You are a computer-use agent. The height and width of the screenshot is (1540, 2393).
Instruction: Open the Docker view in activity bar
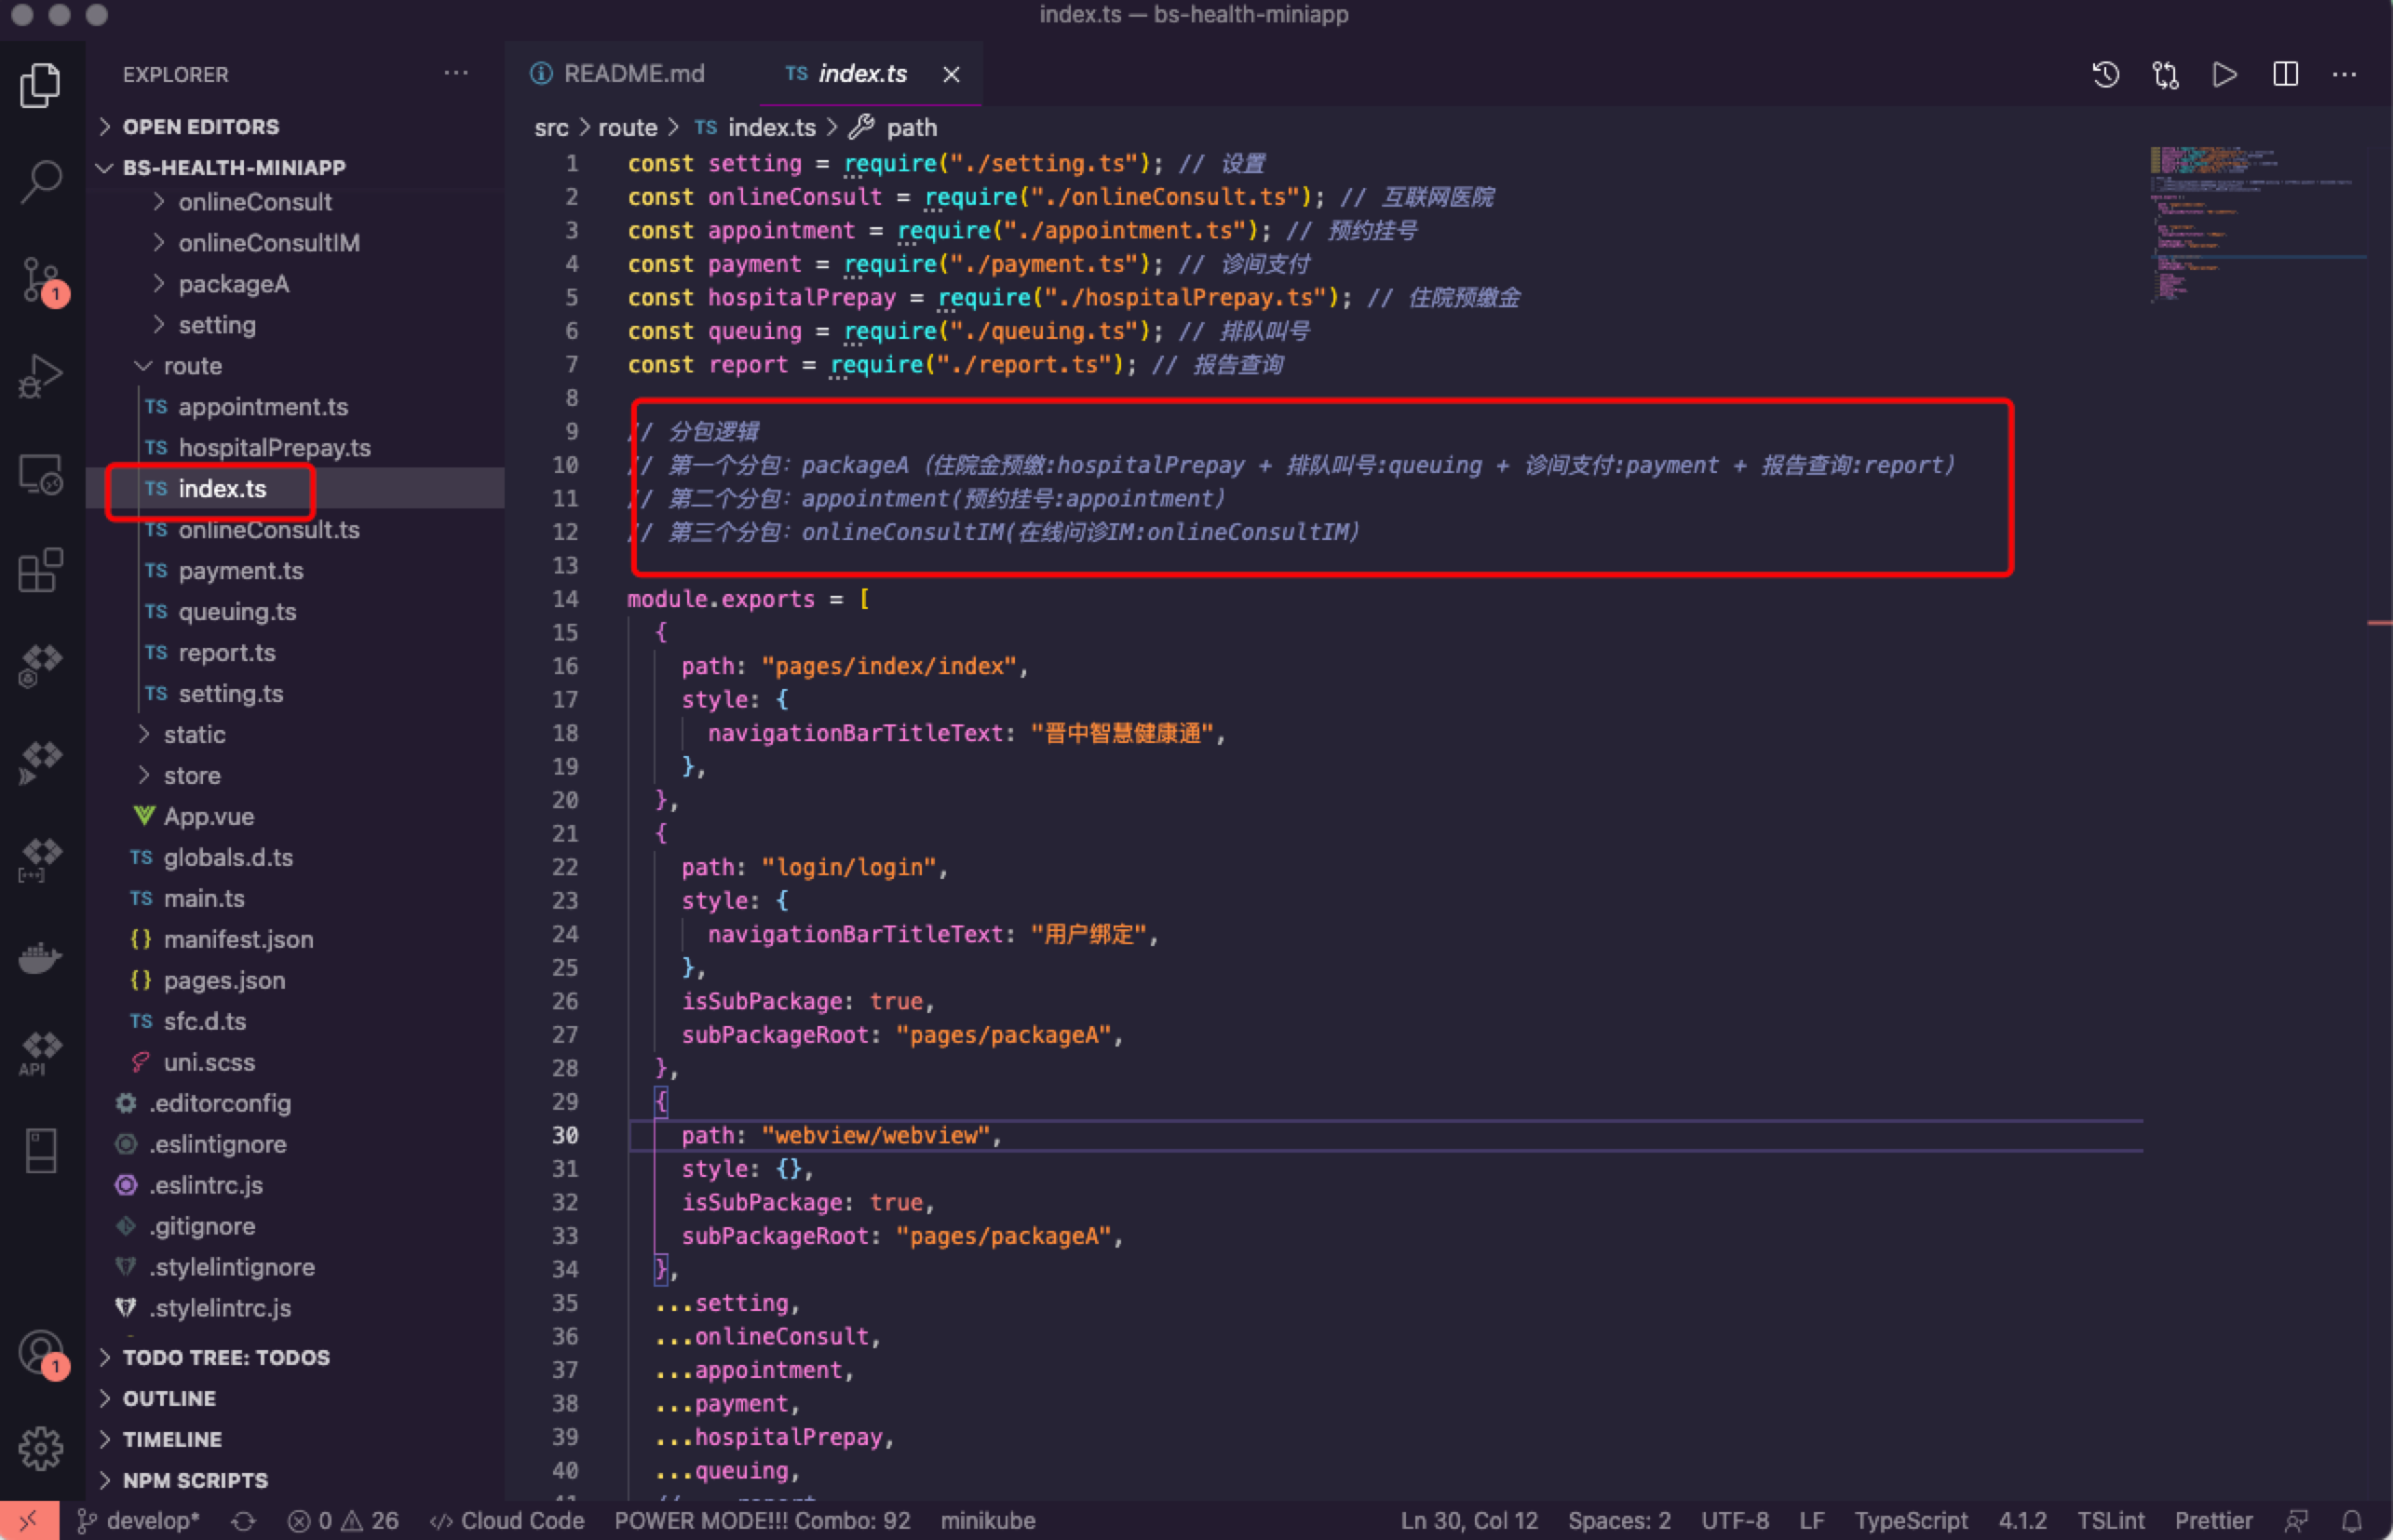(x=40, y=957)
